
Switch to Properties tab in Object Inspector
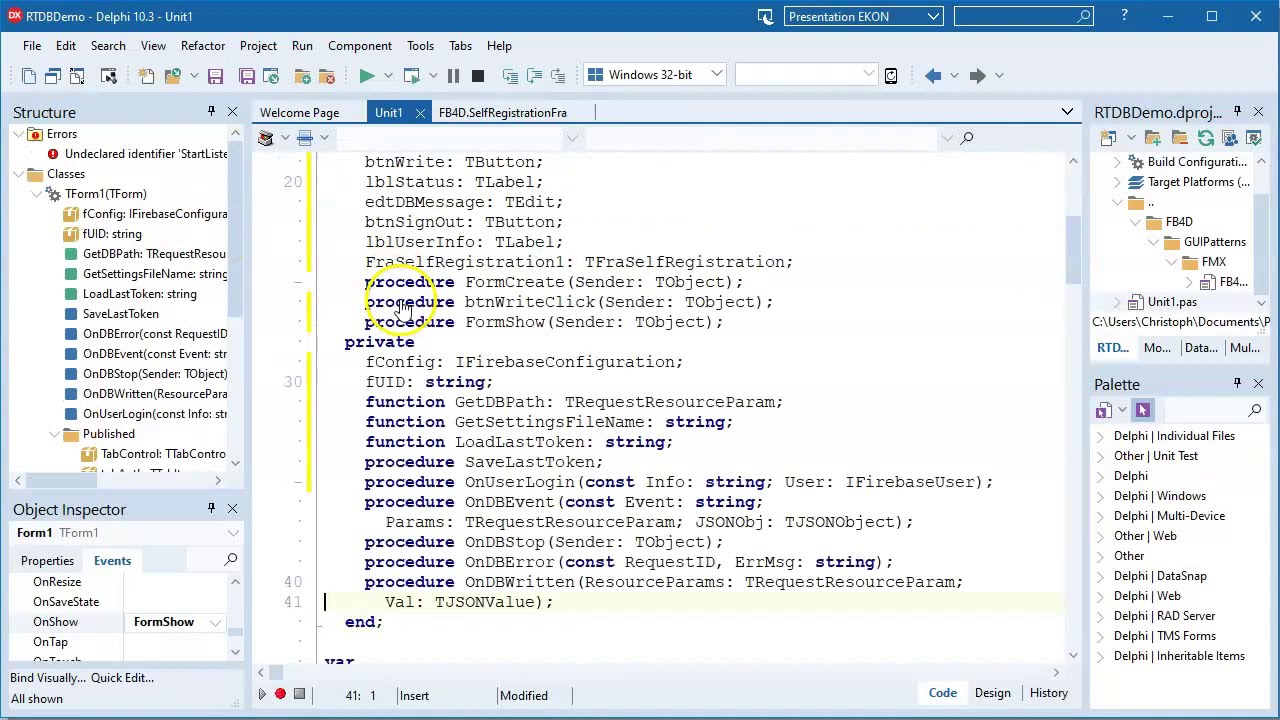pyautogui.click(x=47, y=561)
